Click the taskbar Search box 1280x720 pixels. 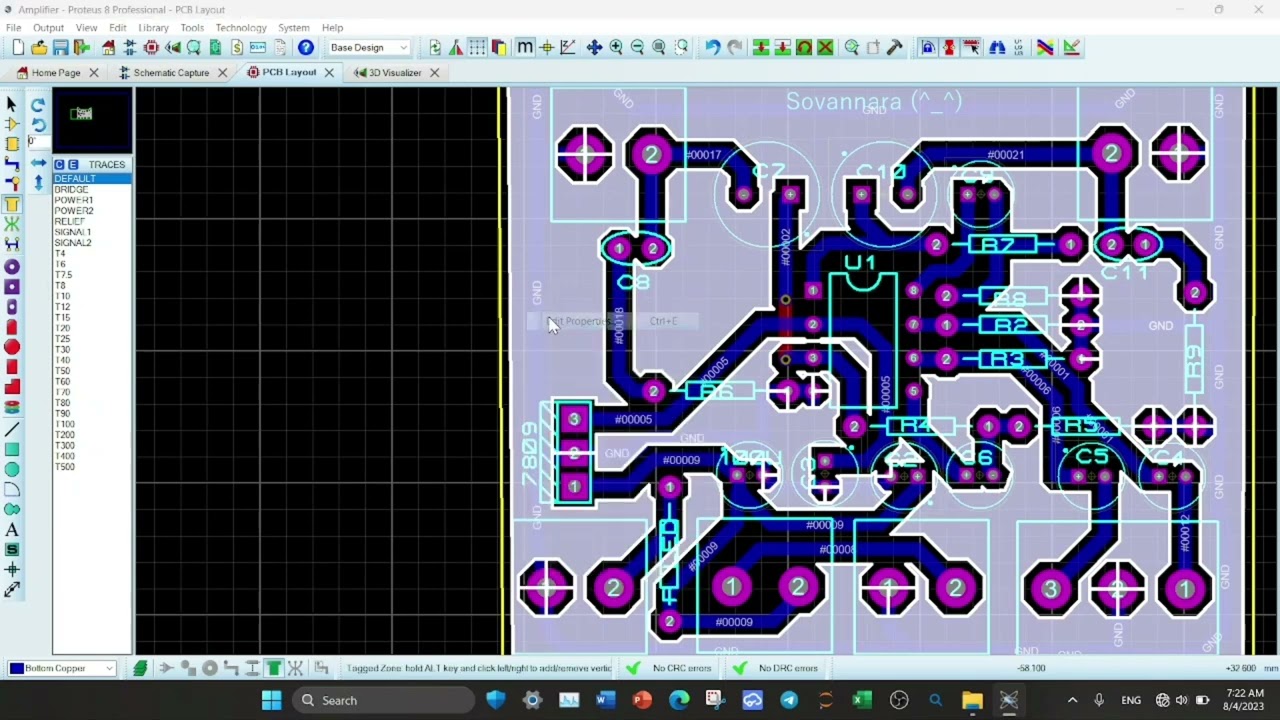(385, 700)
